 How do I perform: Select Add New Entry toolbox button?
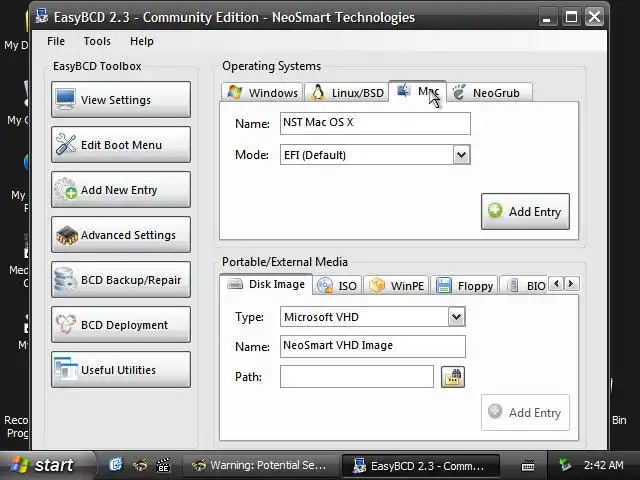121,190
